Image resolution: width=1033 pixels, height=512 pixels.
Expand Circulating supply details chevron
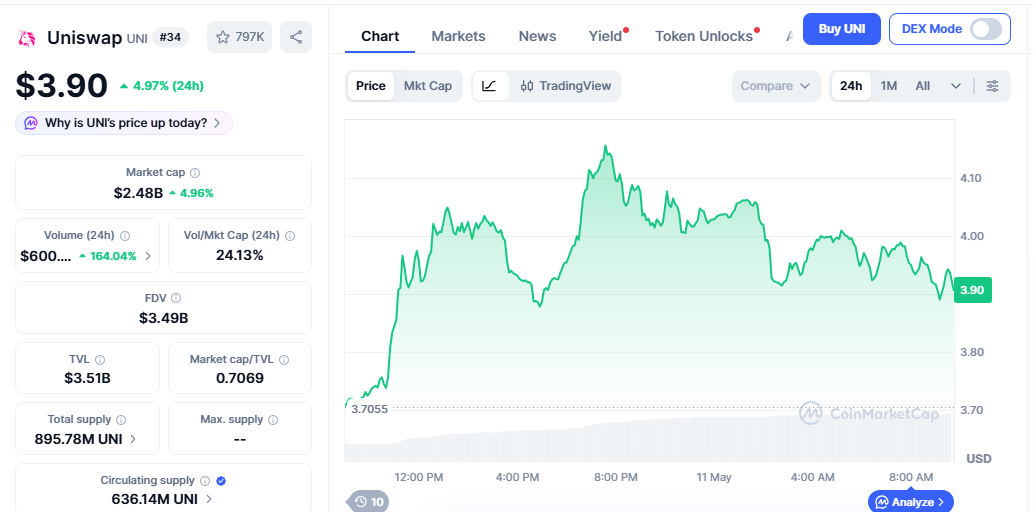point(209,499)
